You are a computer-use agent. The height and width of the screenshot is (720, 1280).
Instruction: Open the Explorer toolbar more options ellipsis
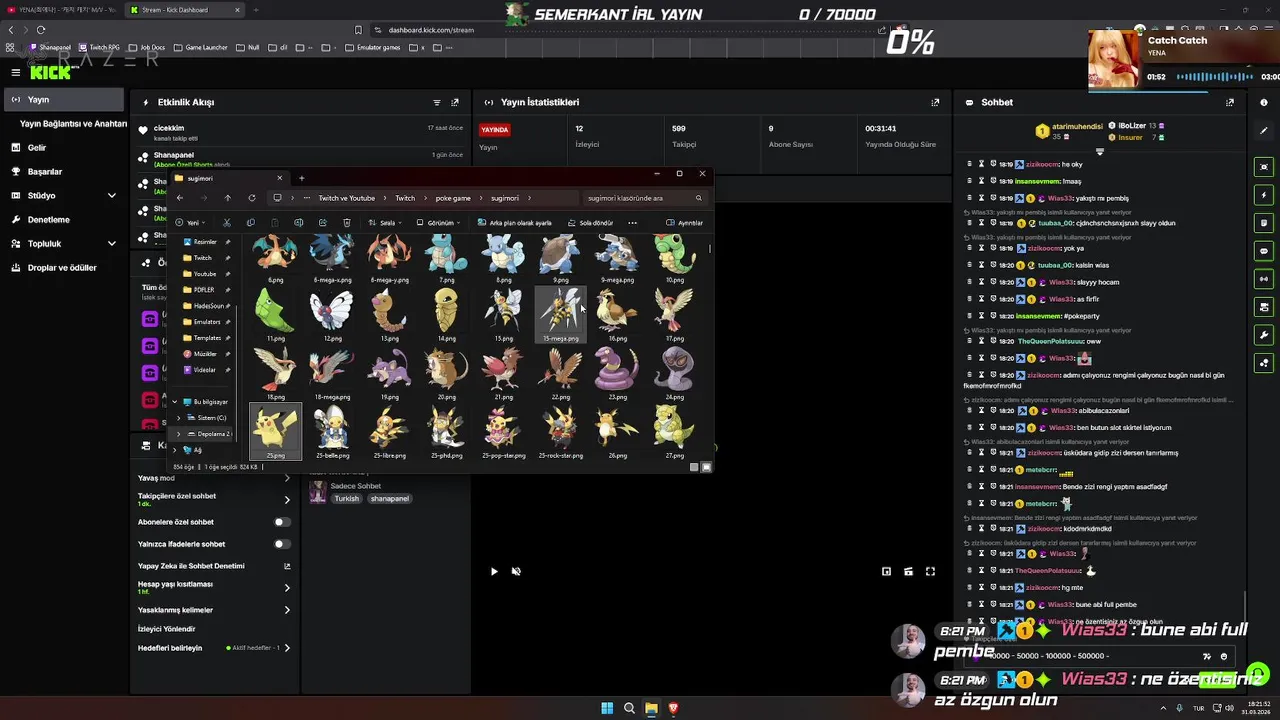tap(632, 223)
